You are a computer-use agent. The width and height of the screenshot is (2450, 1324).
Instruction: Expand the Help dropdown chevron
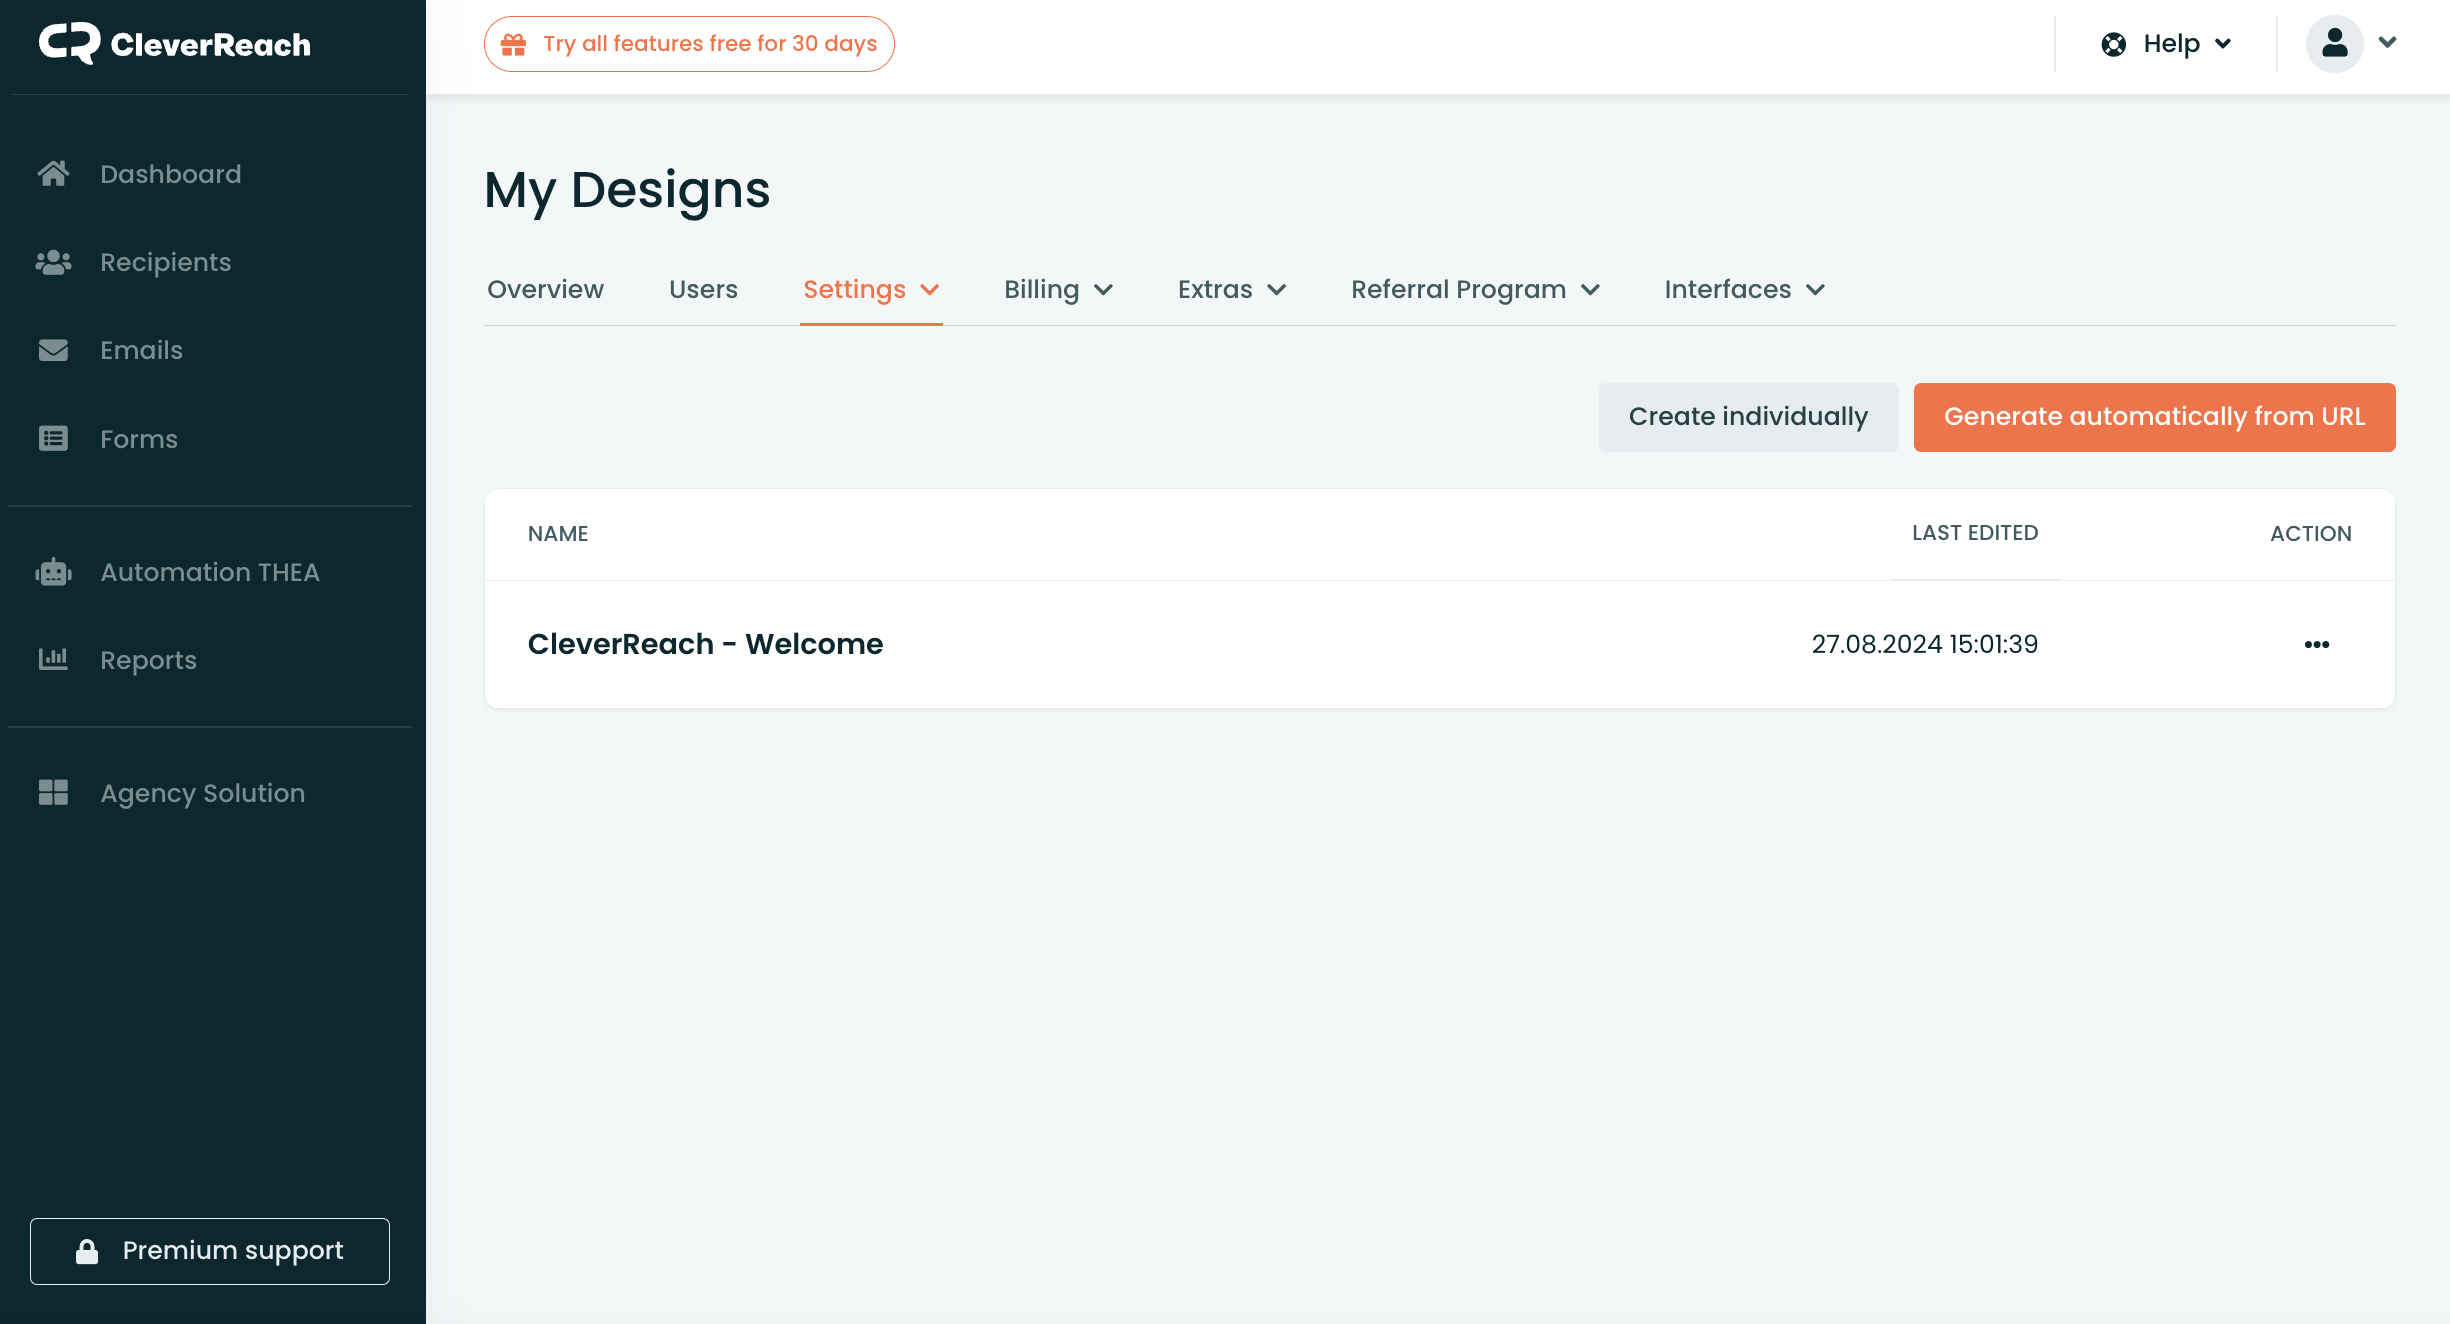tap(2223, 44)
